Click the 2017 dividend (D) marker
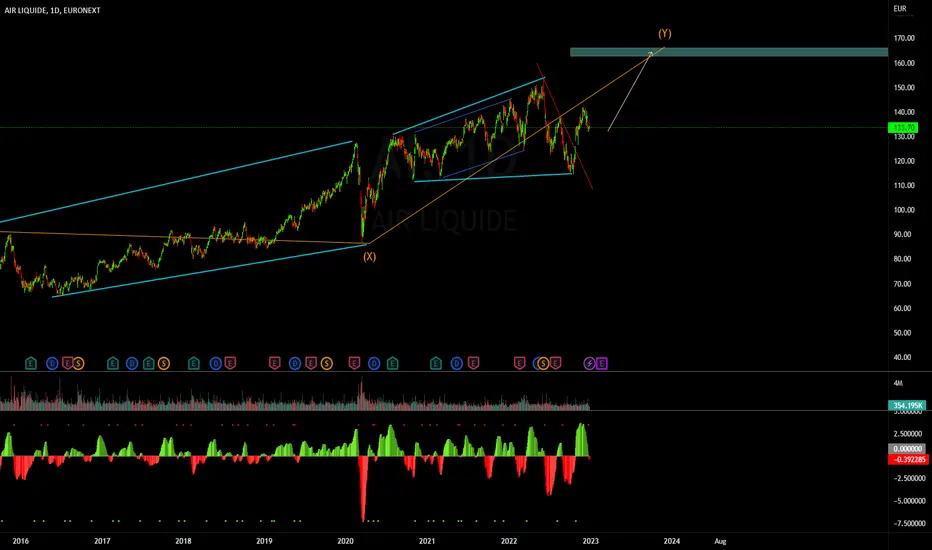932x550 pixels. [132, 363]
